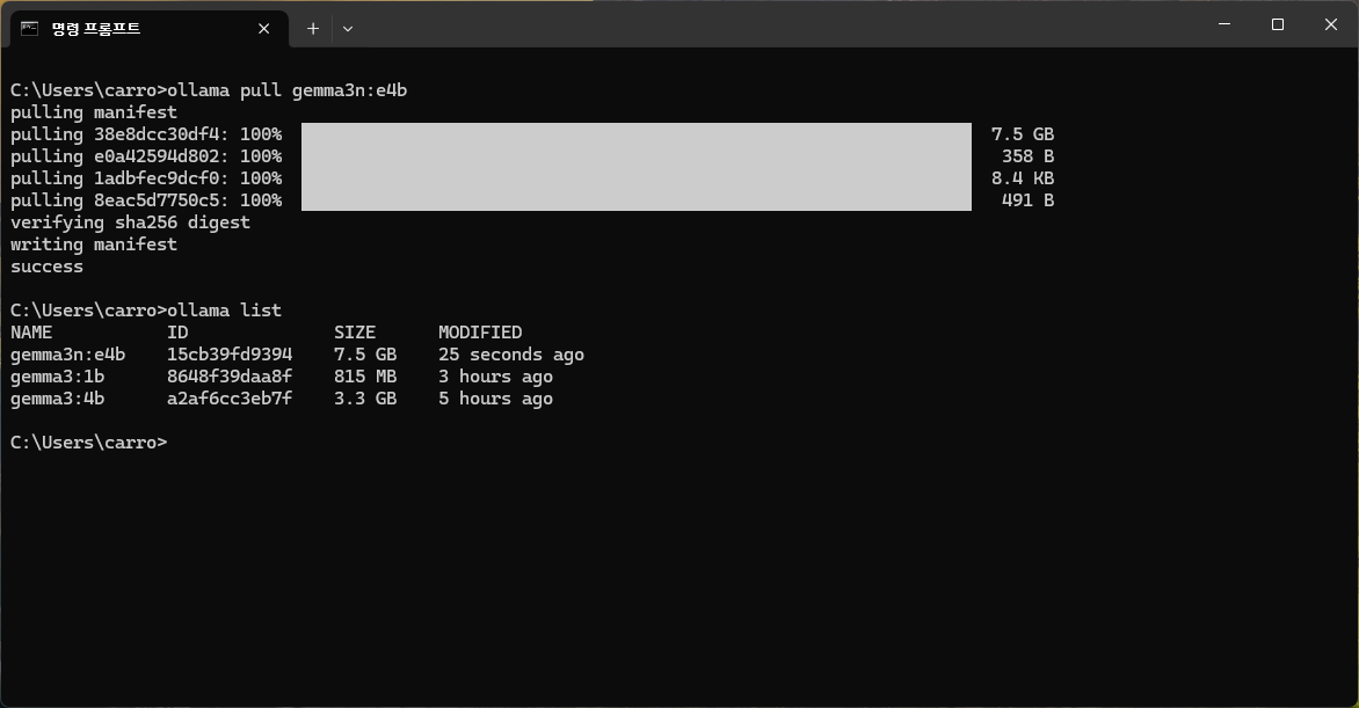Click the 7.5 GB download size value
1359x708 pixels.
point(1022,134)
